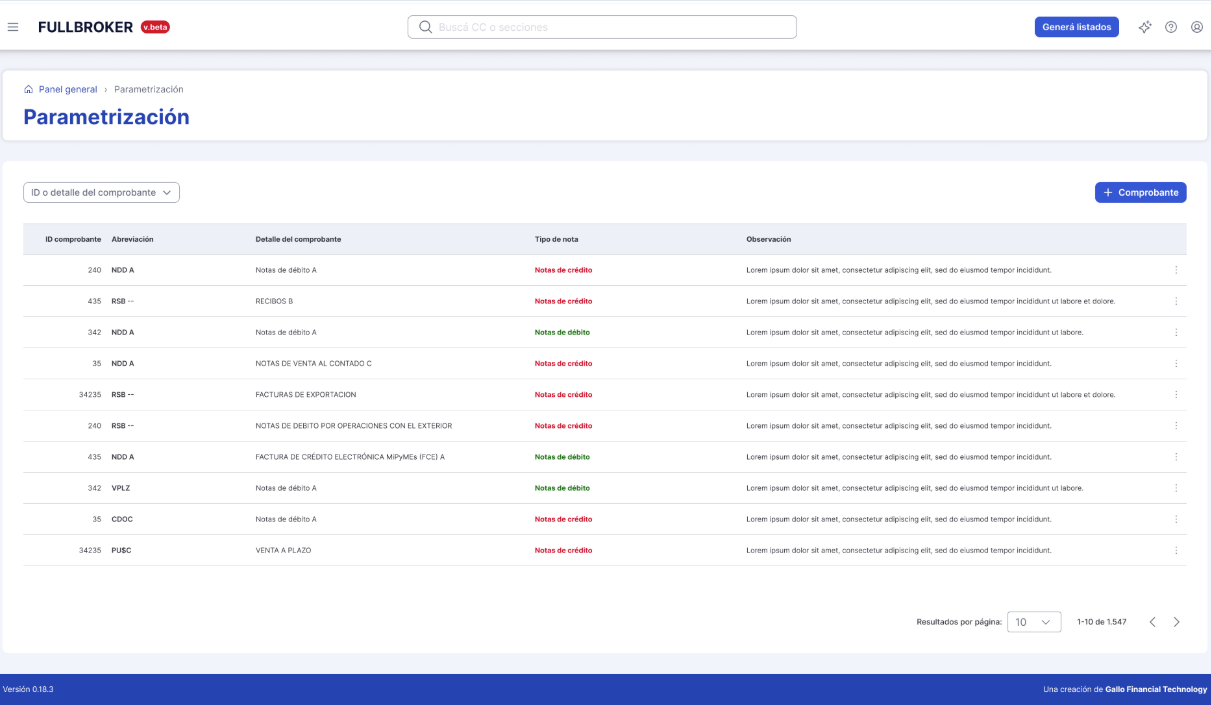
Task: Go to Panel general breadcrumb link
Action: point(68,89)
